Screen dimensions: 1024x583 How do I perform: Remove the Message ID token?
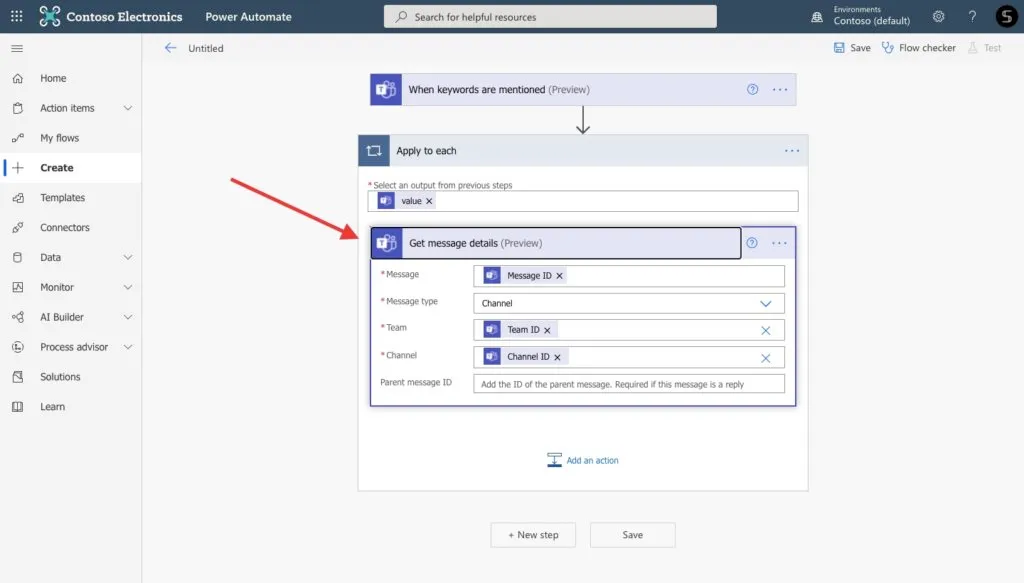(x=559, y=276)
